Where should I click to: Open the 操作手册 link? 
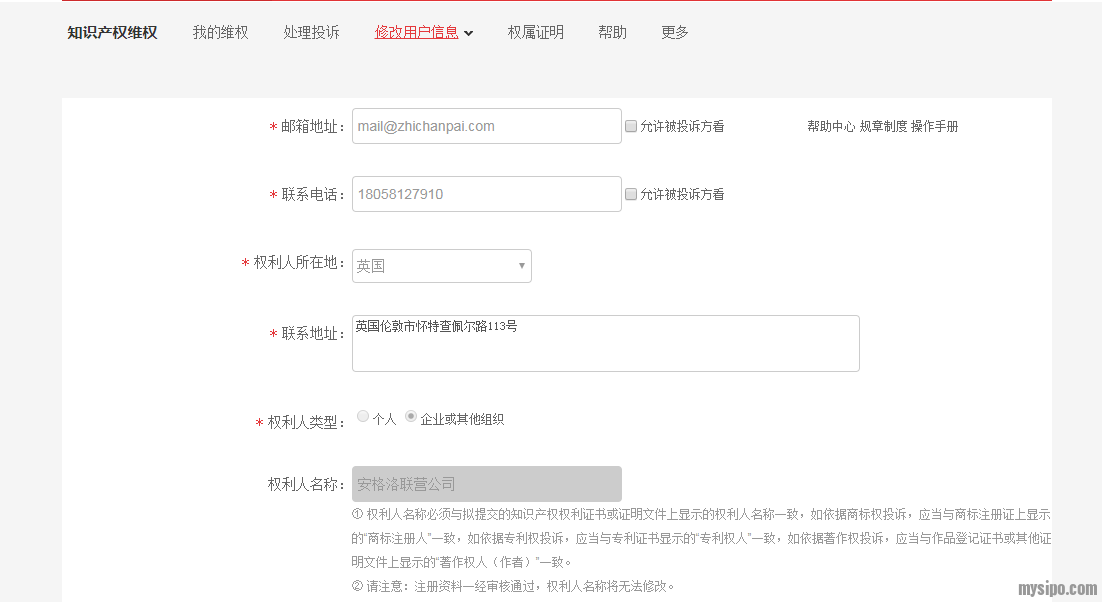pyautogui.click(x=934, y=126)
